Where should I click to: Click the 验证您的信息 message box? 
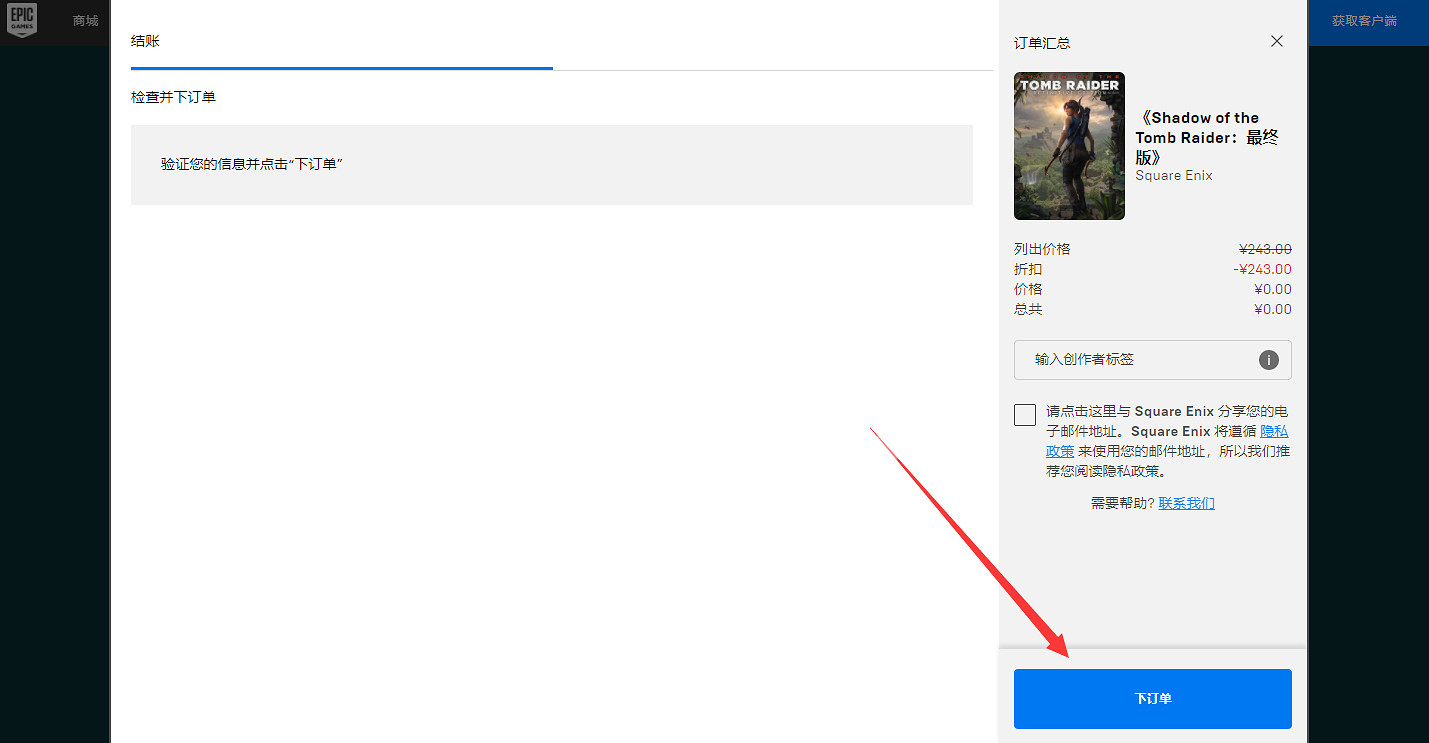click(x=551, y=165)
